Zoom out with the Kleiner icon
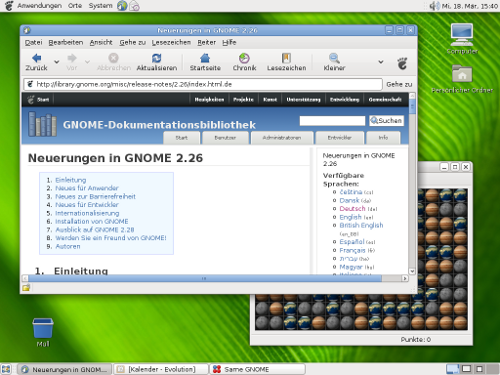Screen dimensions: 500x375 click(x=334, y=58)
